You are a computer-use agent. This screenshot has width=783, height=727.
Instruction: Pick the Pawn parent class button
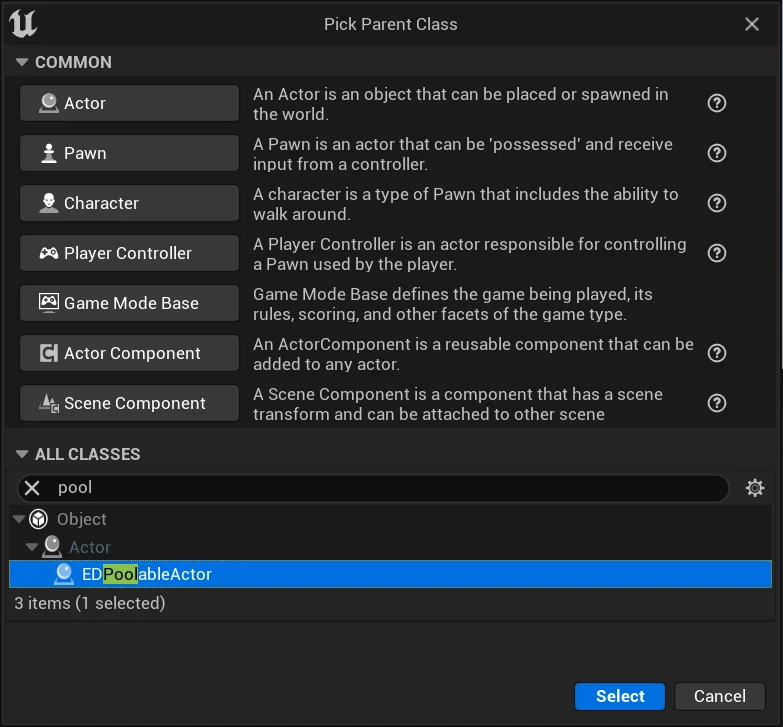point(129,153)
